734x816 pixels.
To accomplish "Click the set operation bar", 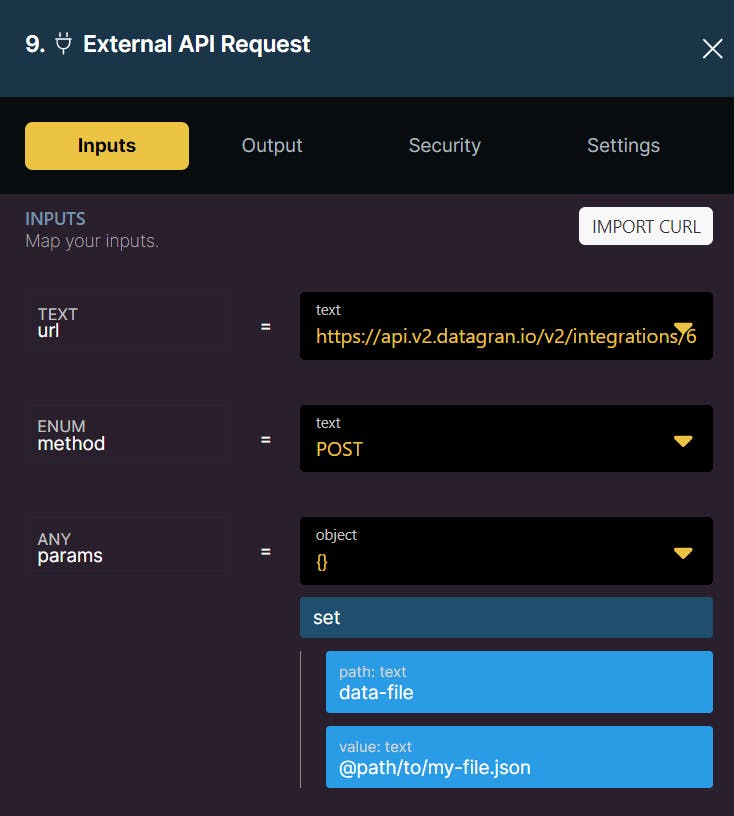I will pyautogui.click(x=506, y=618).
